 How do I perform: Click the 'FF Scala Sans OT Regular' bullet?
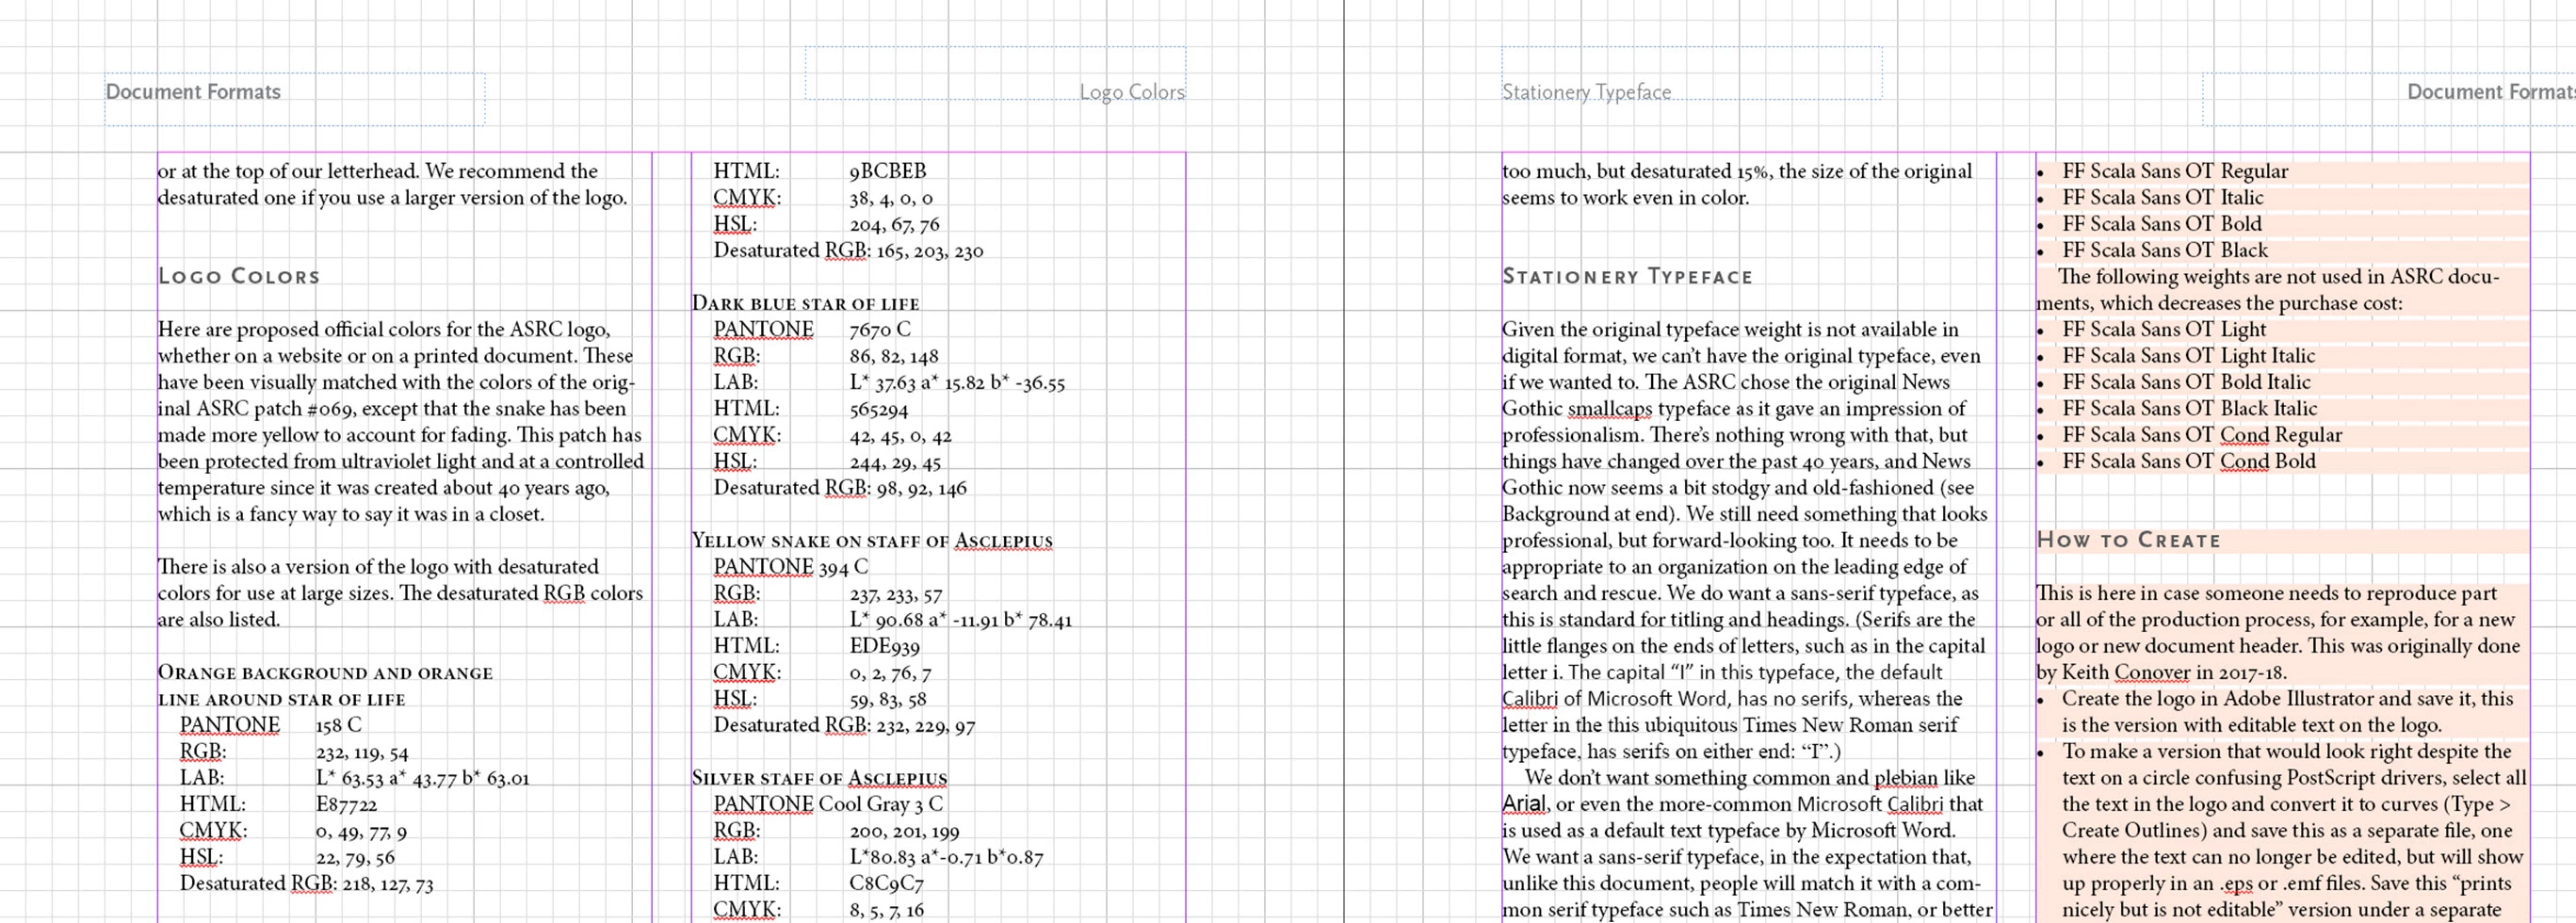click(x=2175, y=172)
